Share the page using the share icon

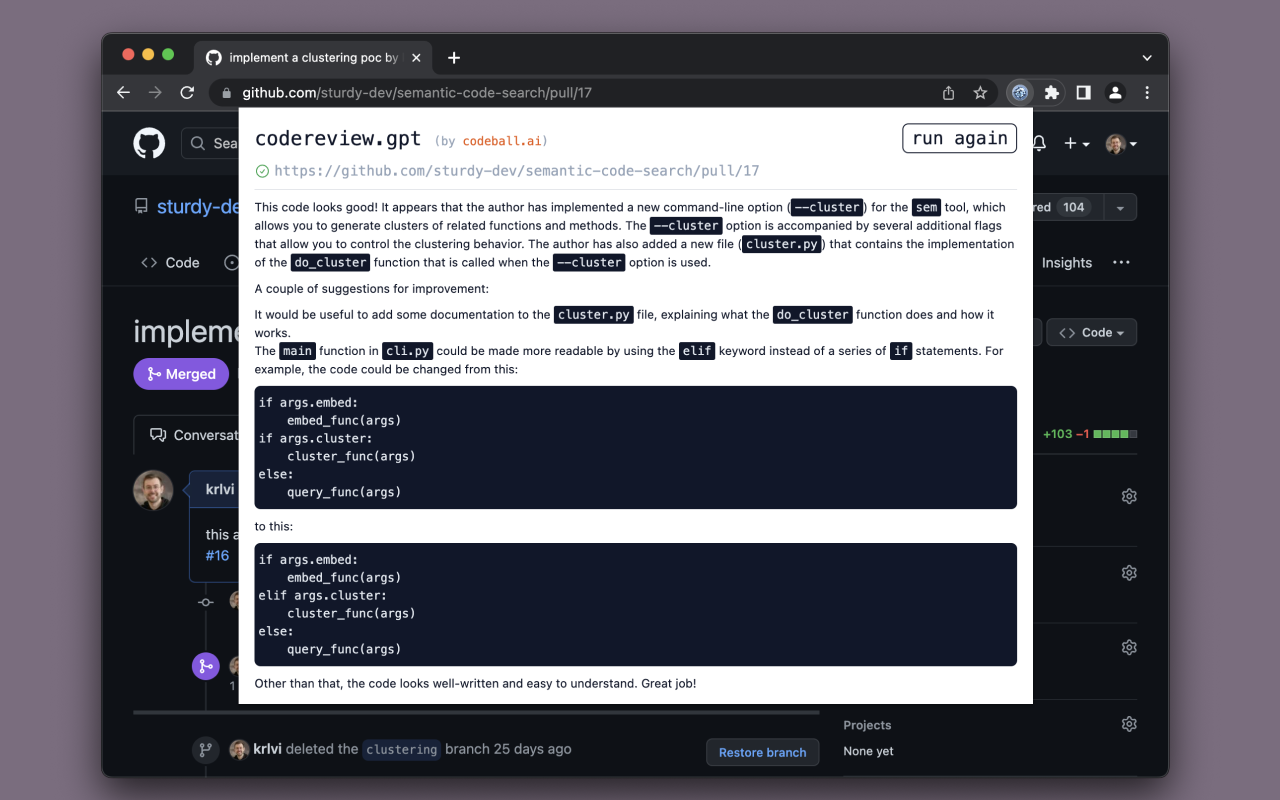click(x=947, y=92)
